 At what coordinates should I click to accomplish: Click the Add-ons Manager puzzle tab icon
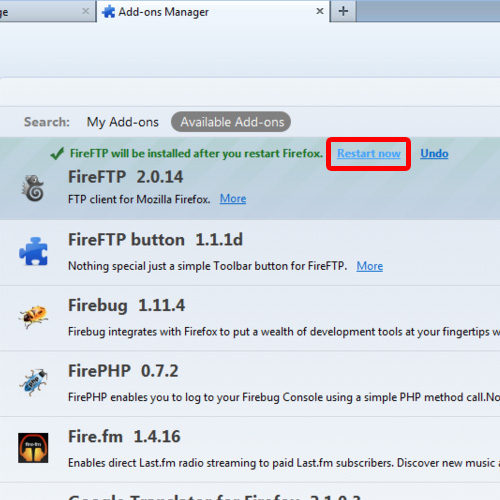(x=108, y=12)
